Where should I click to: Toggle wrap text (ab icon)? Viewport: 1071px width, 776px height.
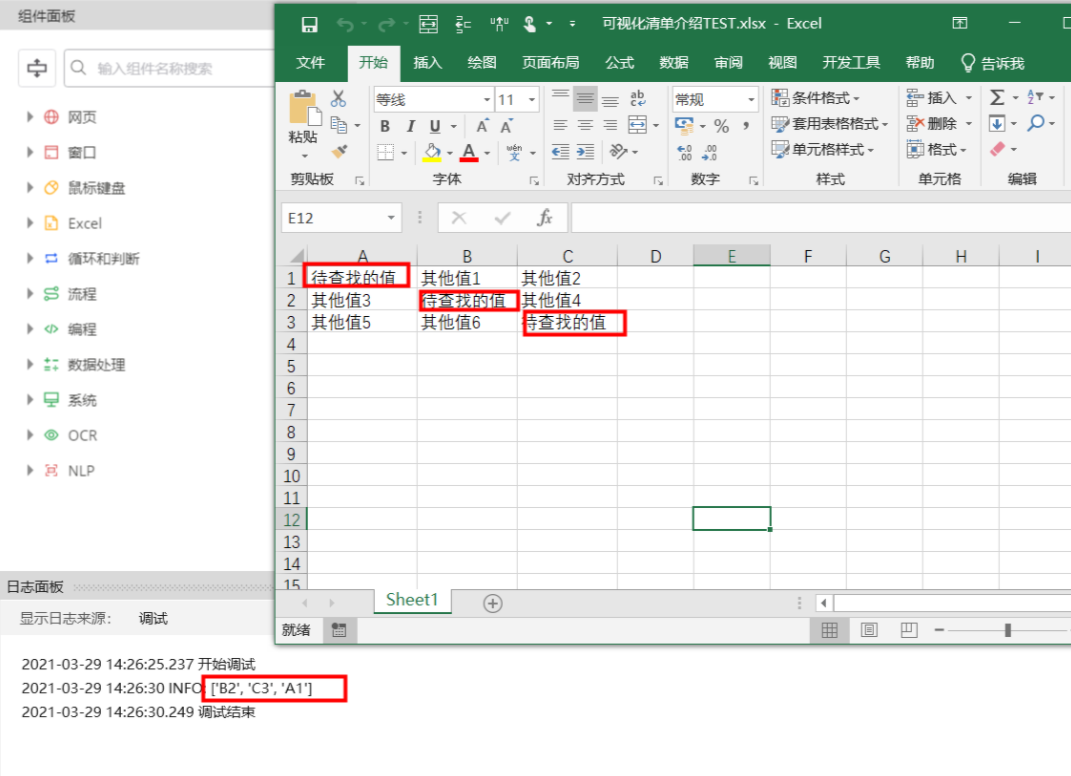pos(637,98)
